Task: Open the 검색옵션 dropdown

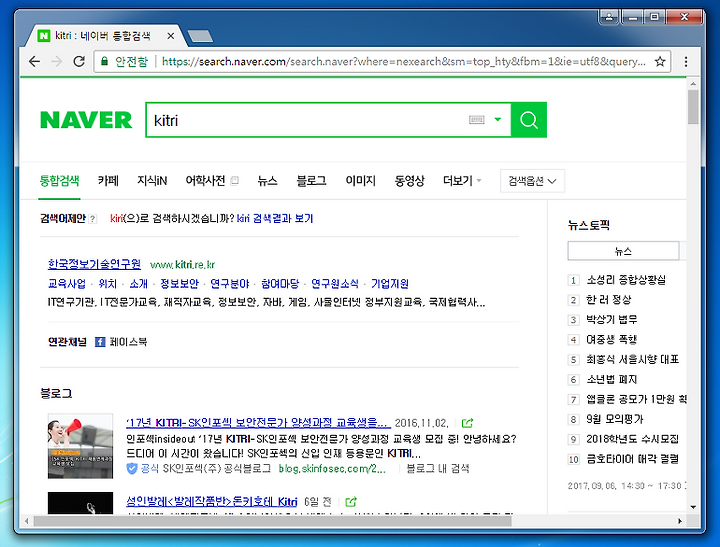Action: click(532, 181)
